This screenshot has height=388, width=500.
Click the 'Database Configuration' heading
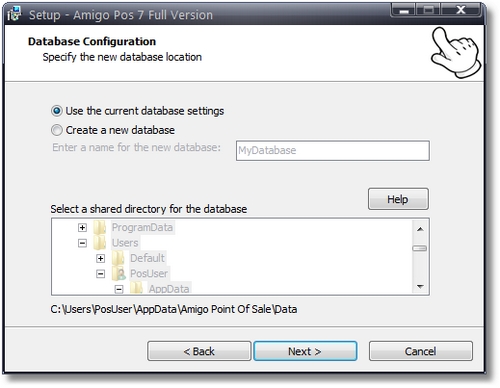[92, 41]
